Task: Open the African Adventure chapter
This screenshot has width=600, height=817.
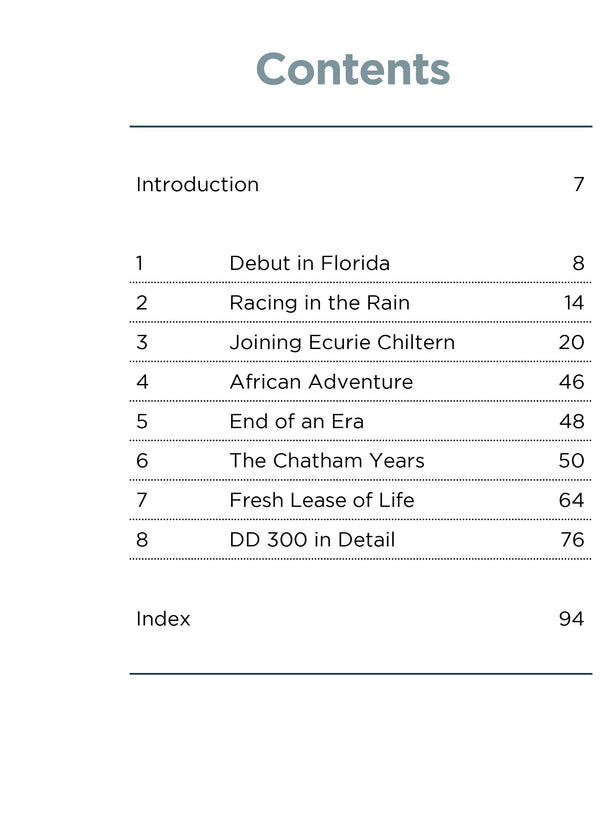Action: 320,381
